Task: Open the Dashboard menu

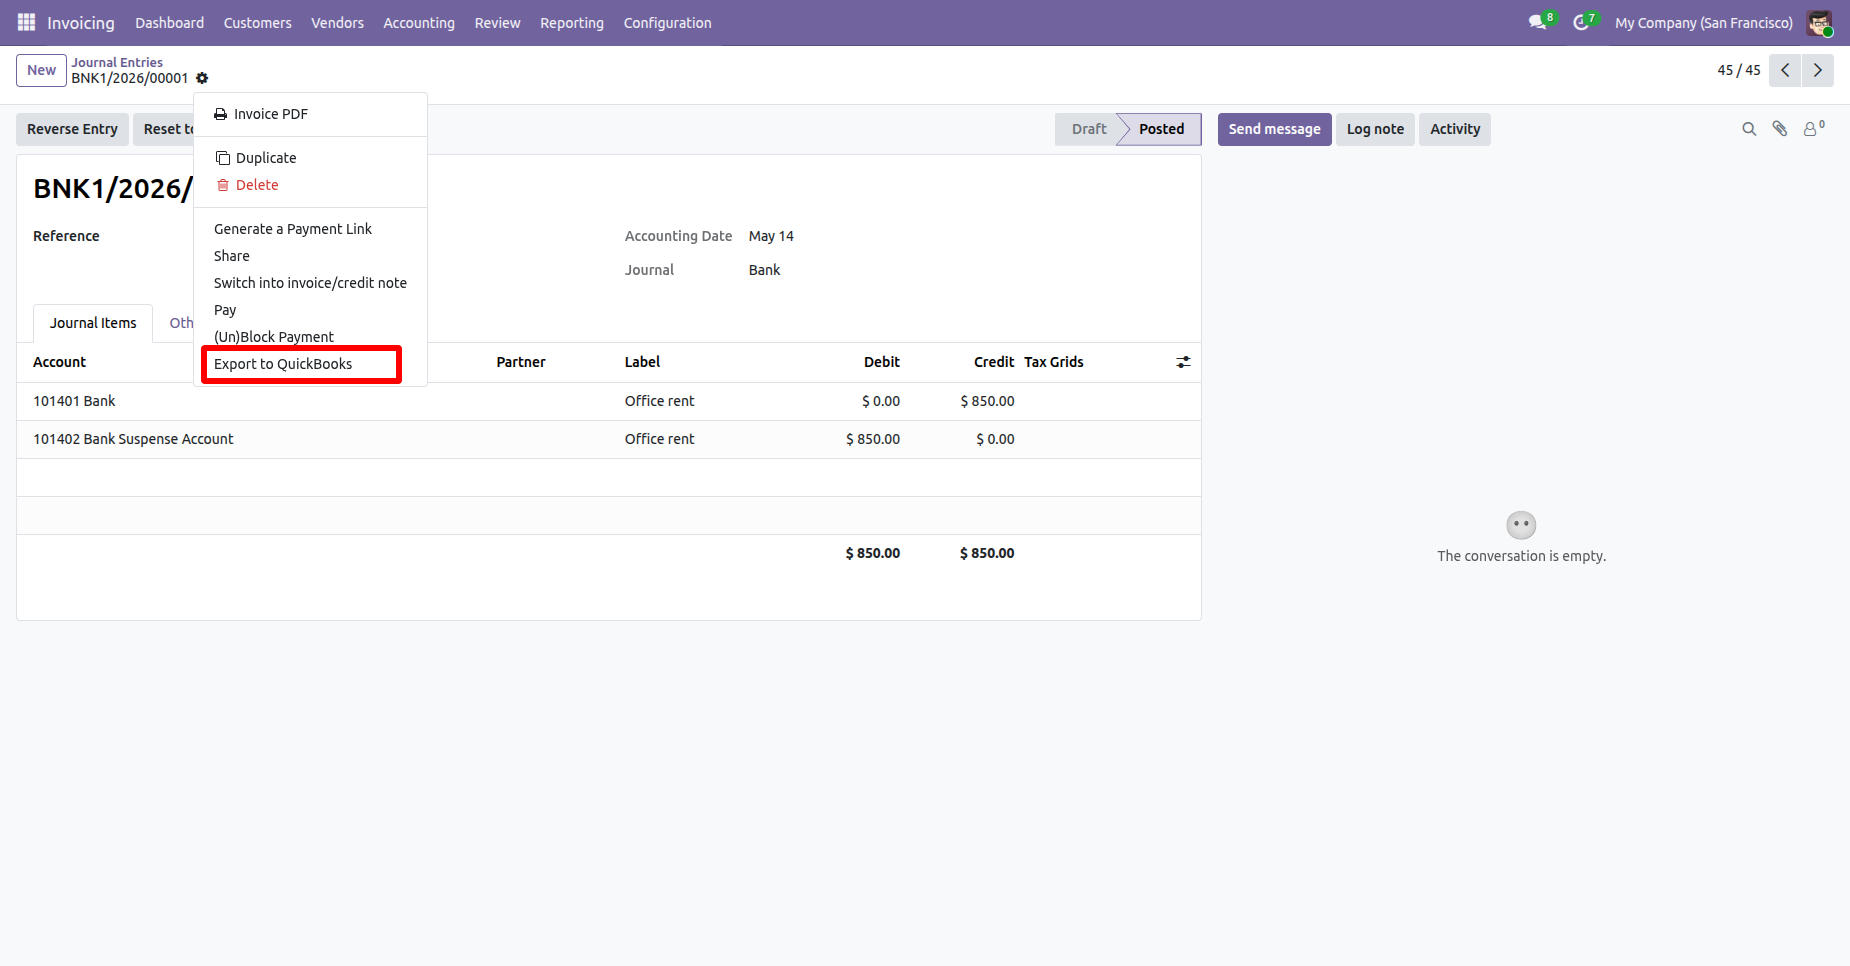Action: (170, 23)
